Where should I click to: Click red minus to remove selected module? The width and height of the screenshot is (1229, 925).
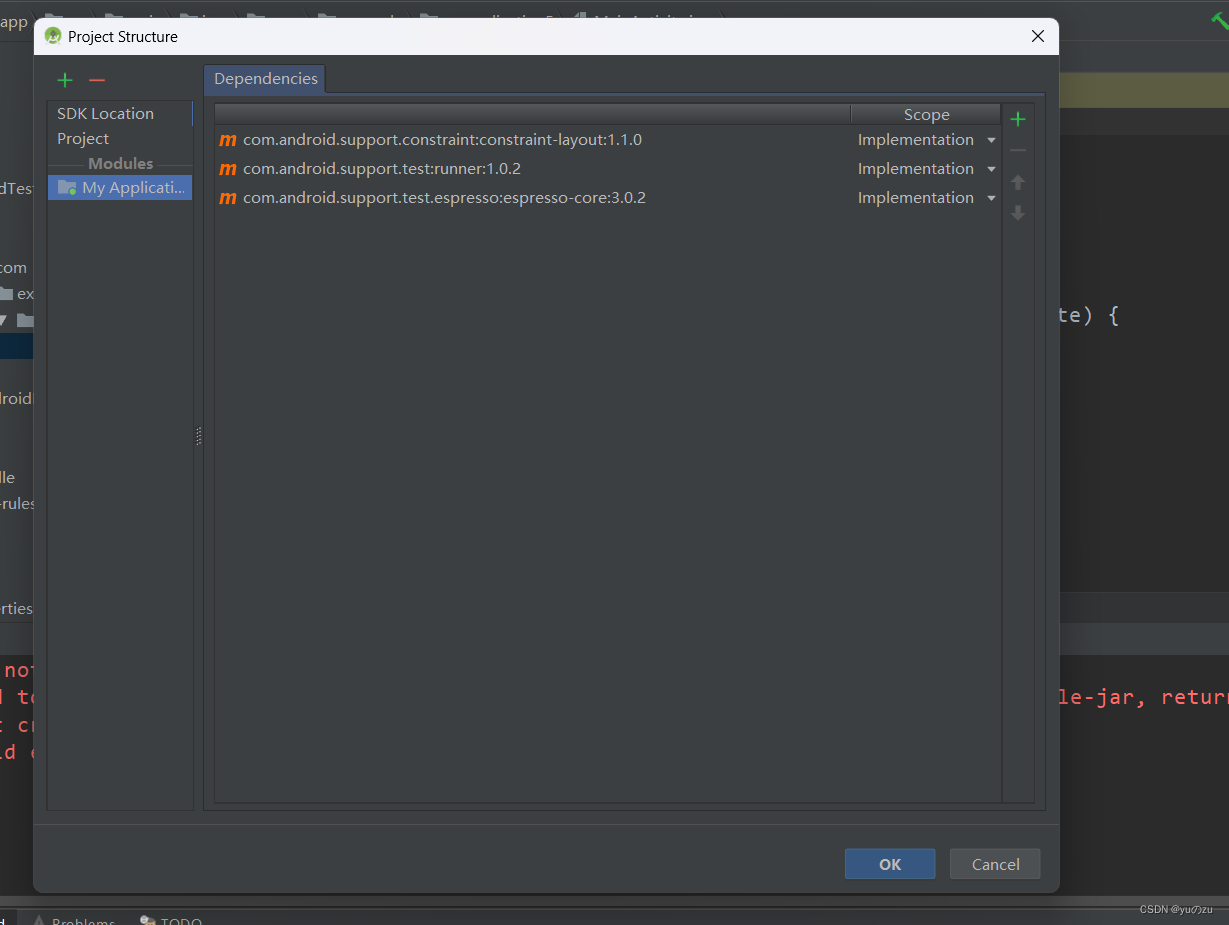(x=96, y=80)
